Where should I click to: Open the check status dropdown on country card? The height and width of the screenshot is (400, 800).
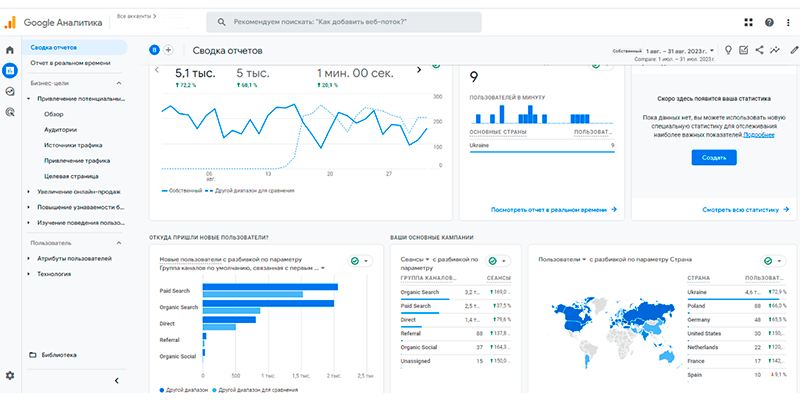[774, 261]
